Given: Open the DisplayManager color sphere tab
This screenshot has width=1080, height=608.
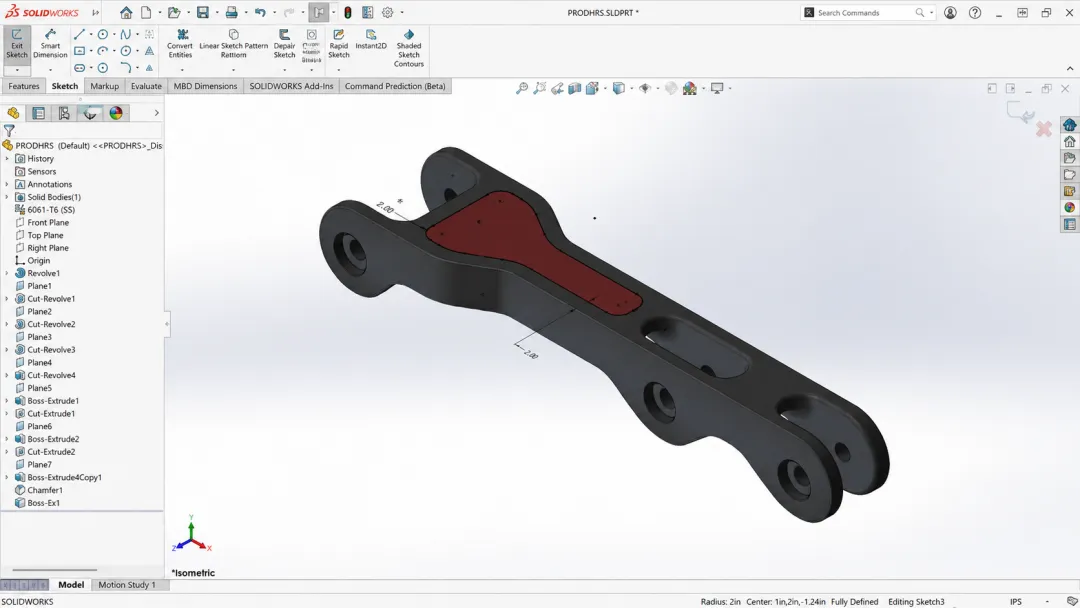Looking at the screenshot, I should click(x=116, y=113).
